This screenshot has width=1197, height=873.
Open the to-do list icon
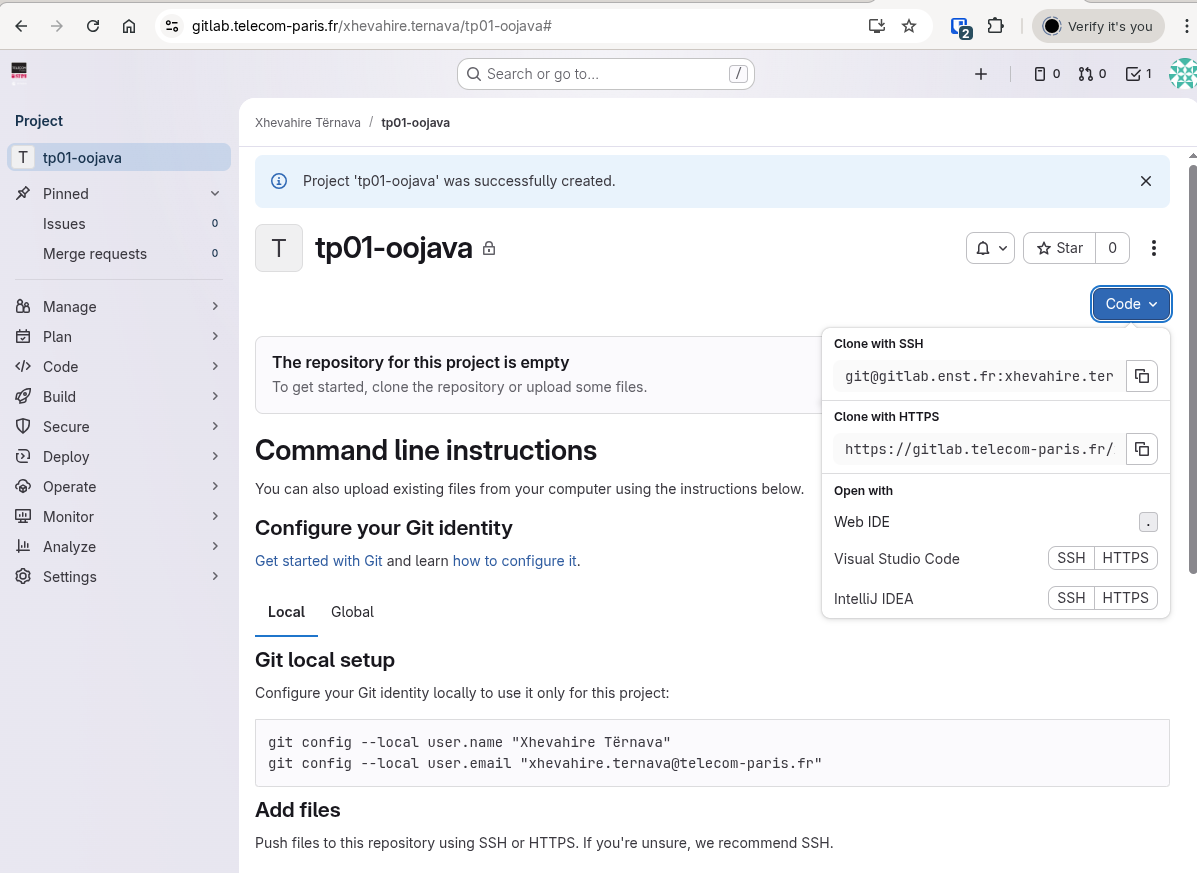click(x=1138, y=74)
